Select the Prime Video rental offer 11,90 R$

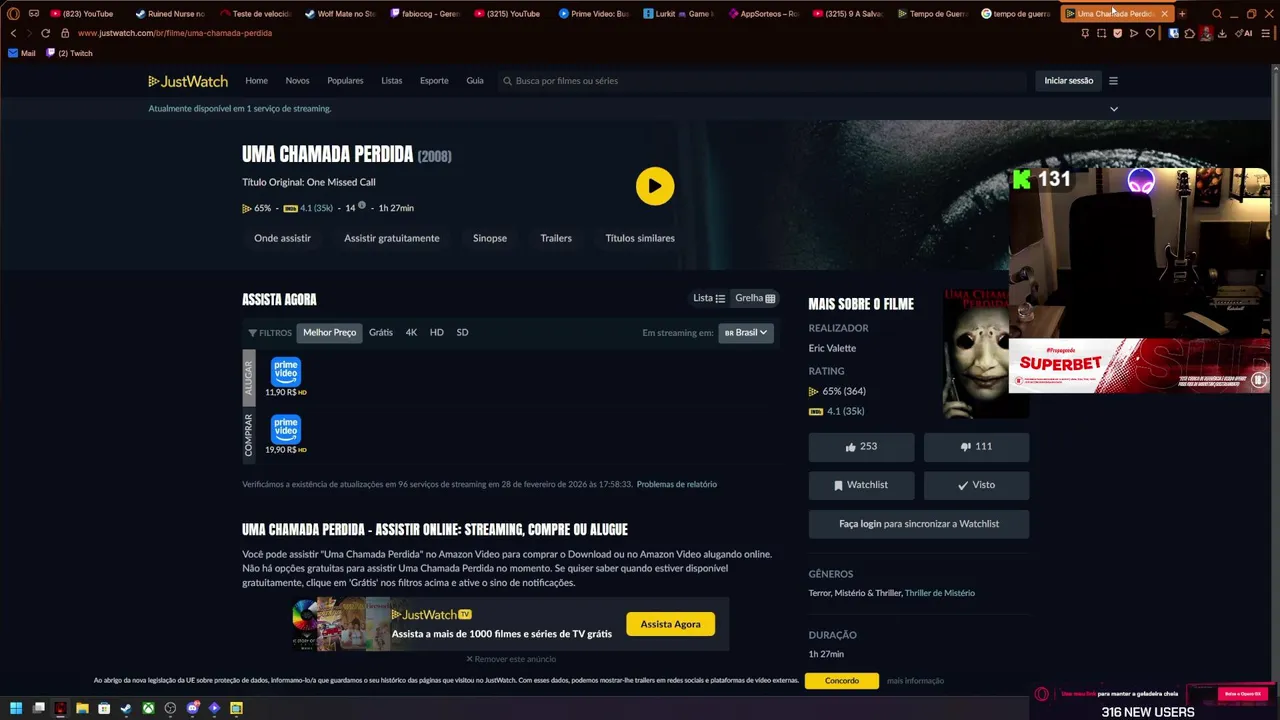click(285, 377)
